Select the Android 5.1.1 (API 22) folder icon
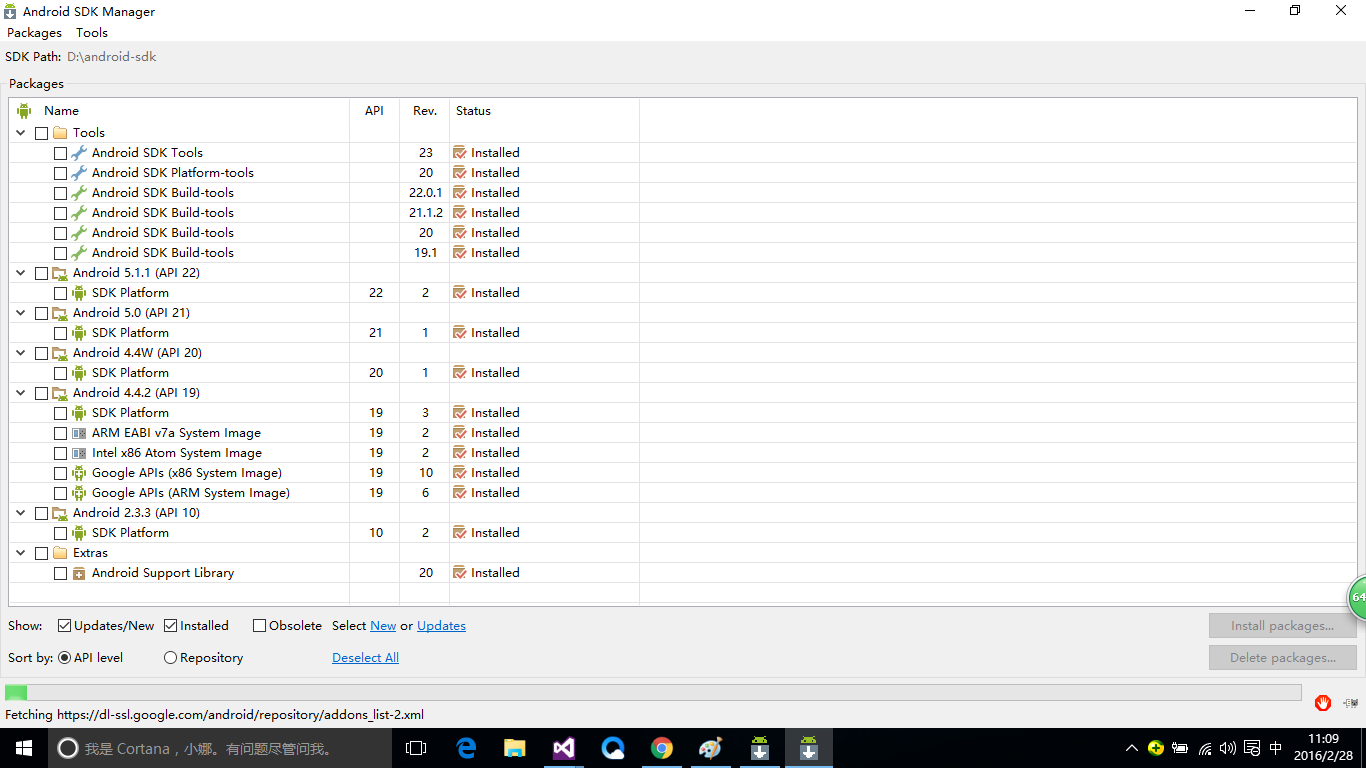 click(60, 273)
